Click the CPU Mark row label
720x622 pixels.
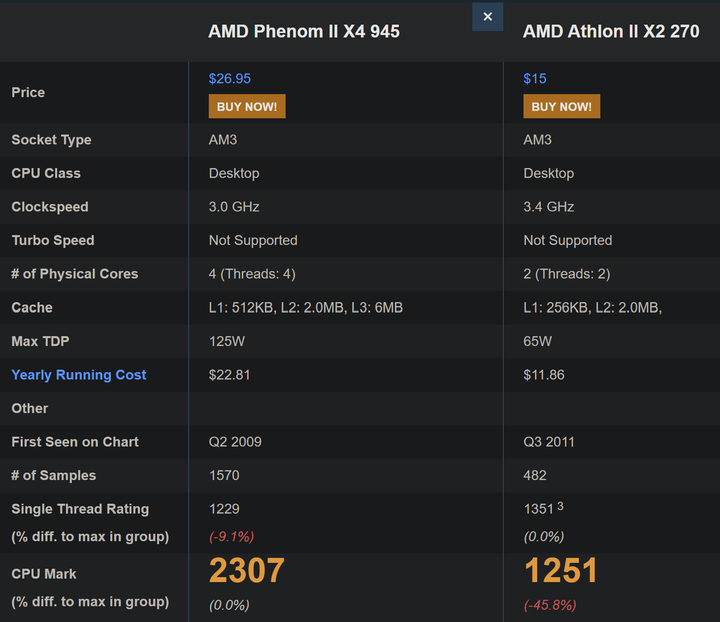coord(44,574)
